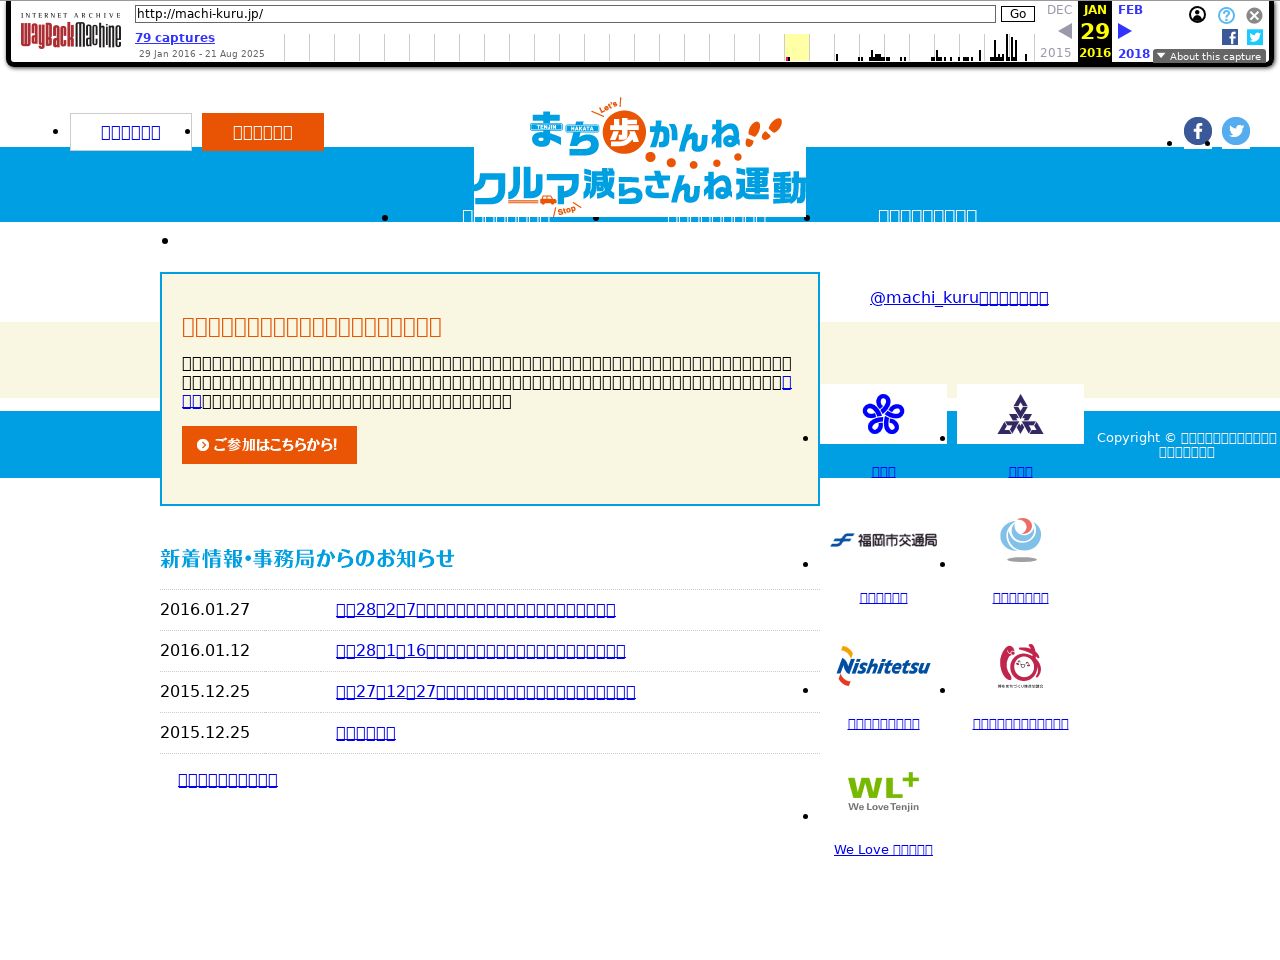Share capture via Wayback toolbar Twitter icon

(x=1255, y=37)
